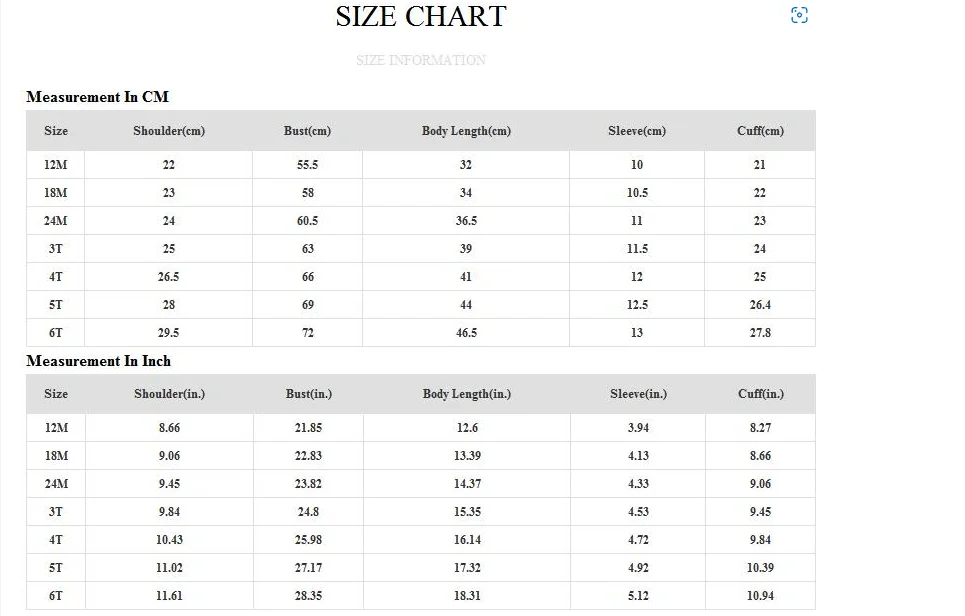Click the 27.8 cuff value for 6T
Image resolution: width=965 pixels, height=616 pixels.
click(x=760, y=333)
